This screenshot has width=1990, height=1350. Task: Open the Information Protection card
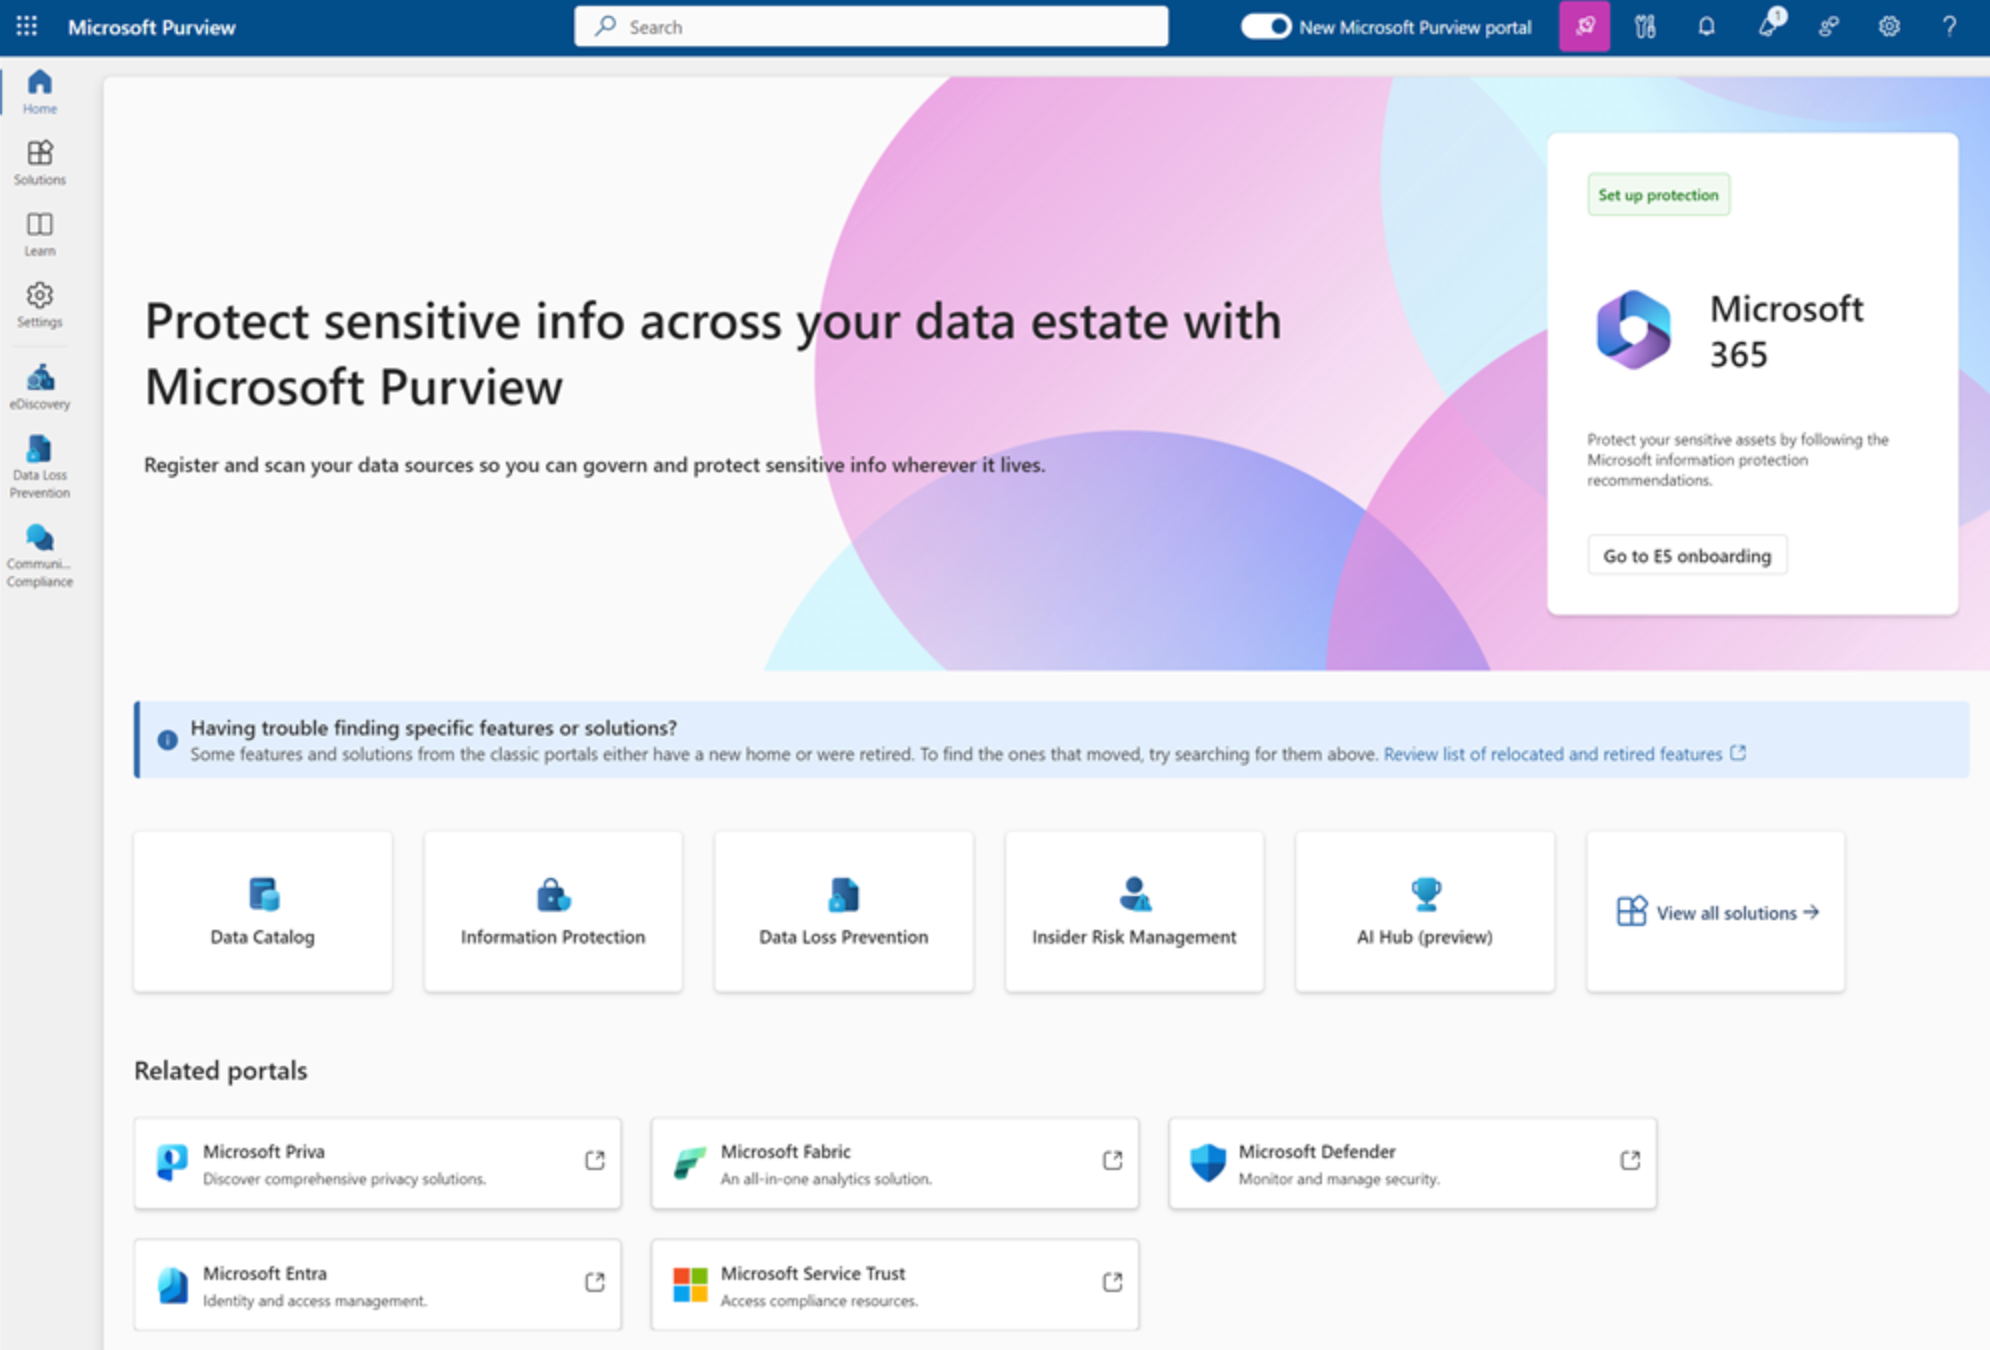click(x=553, y=911)
